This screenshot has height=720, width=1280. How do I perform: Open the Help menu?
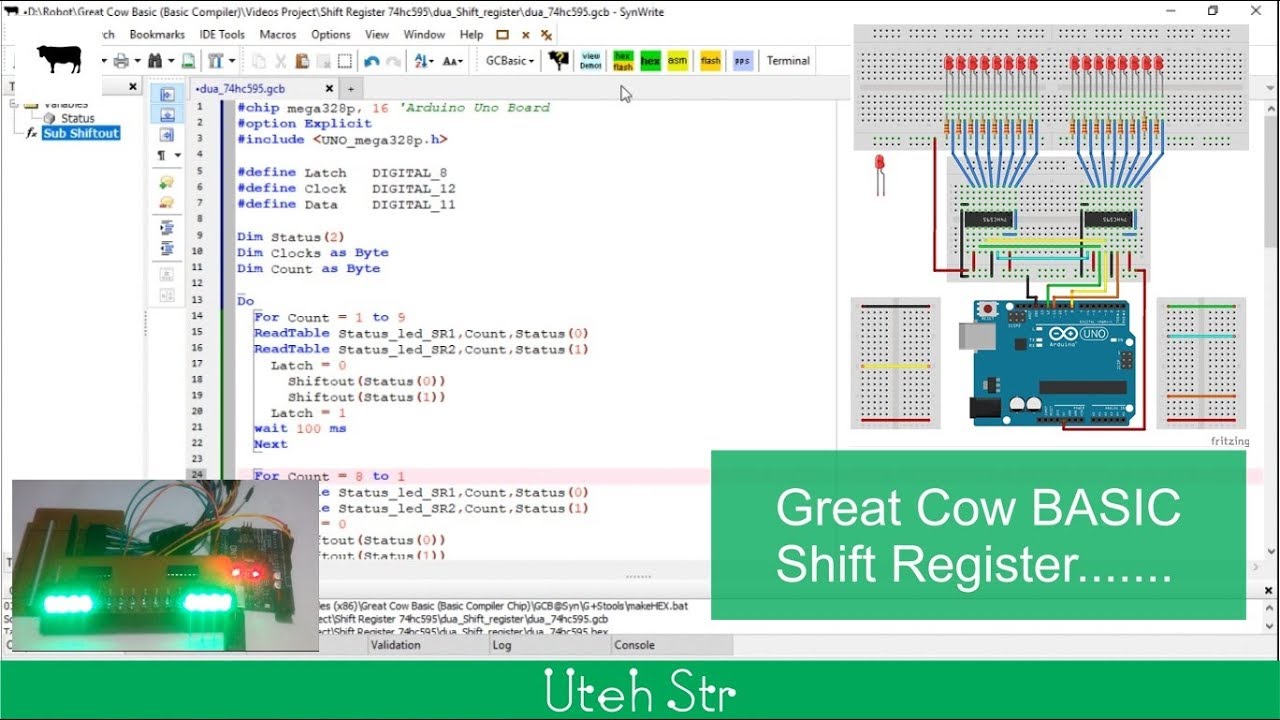471,34
